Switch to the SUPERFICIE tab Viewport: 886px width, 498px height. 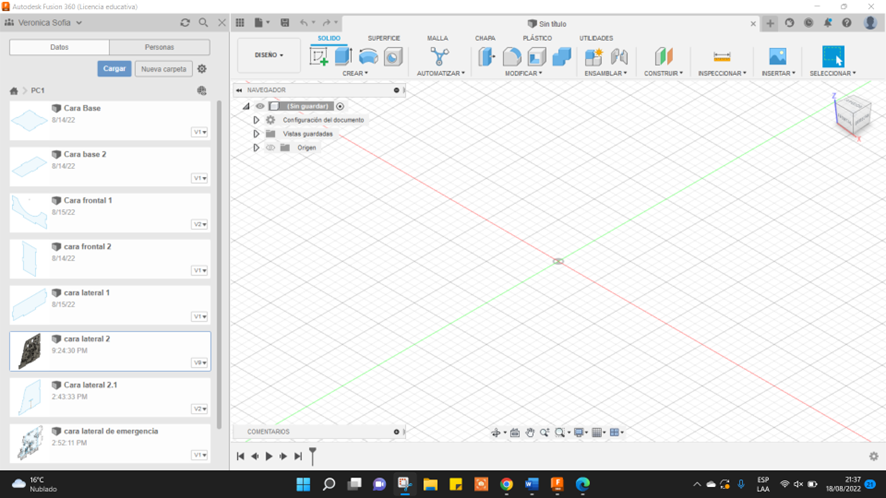click(x=384, y=38)
